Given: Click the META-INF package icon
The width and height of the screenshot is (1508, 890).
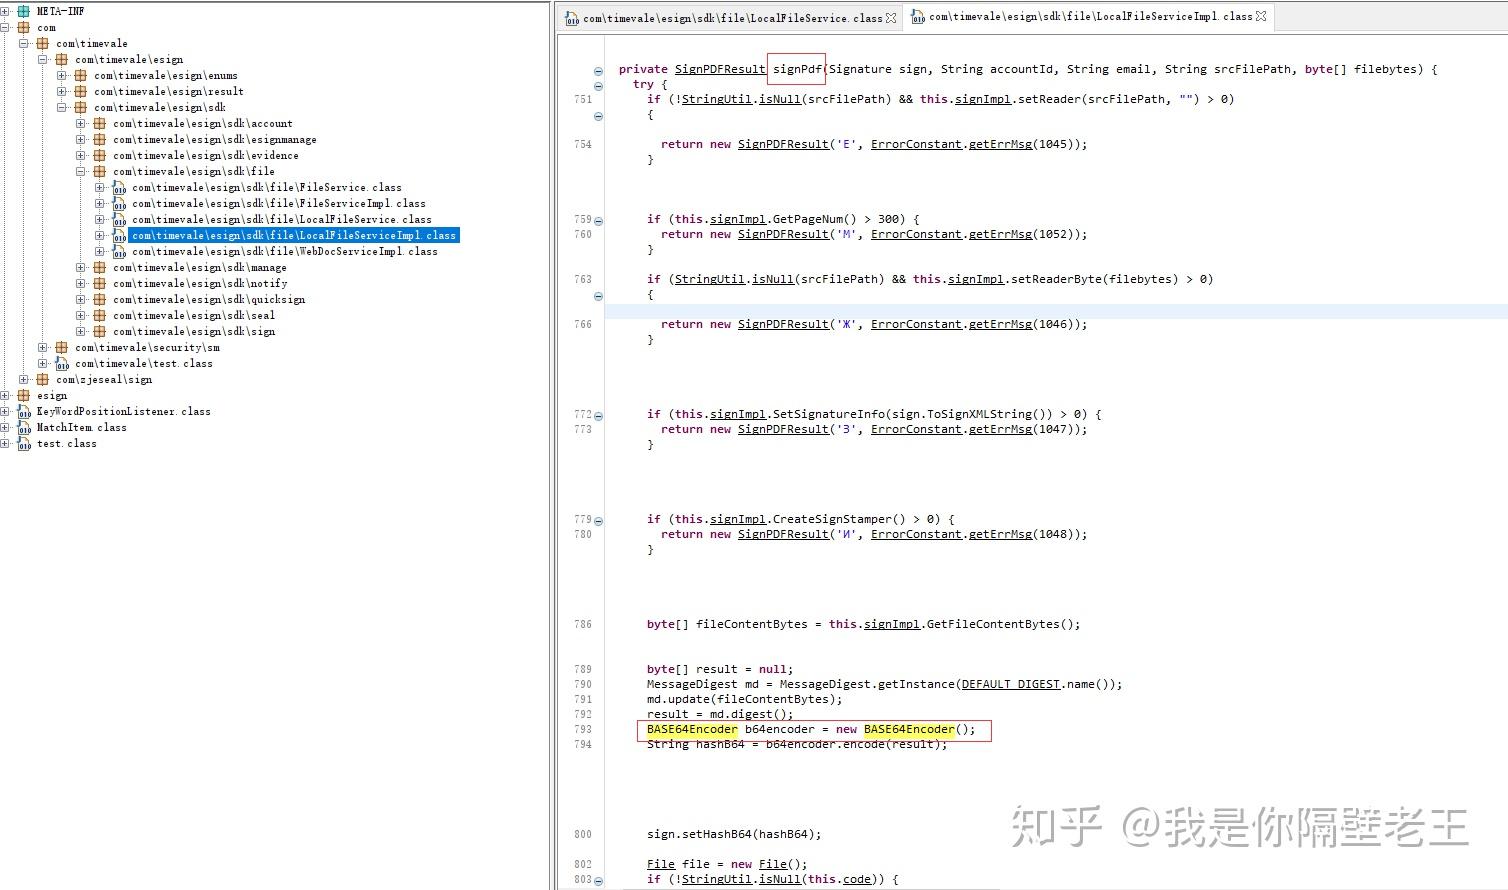Looking at the screenshot, I should click(x=22, y=11).
